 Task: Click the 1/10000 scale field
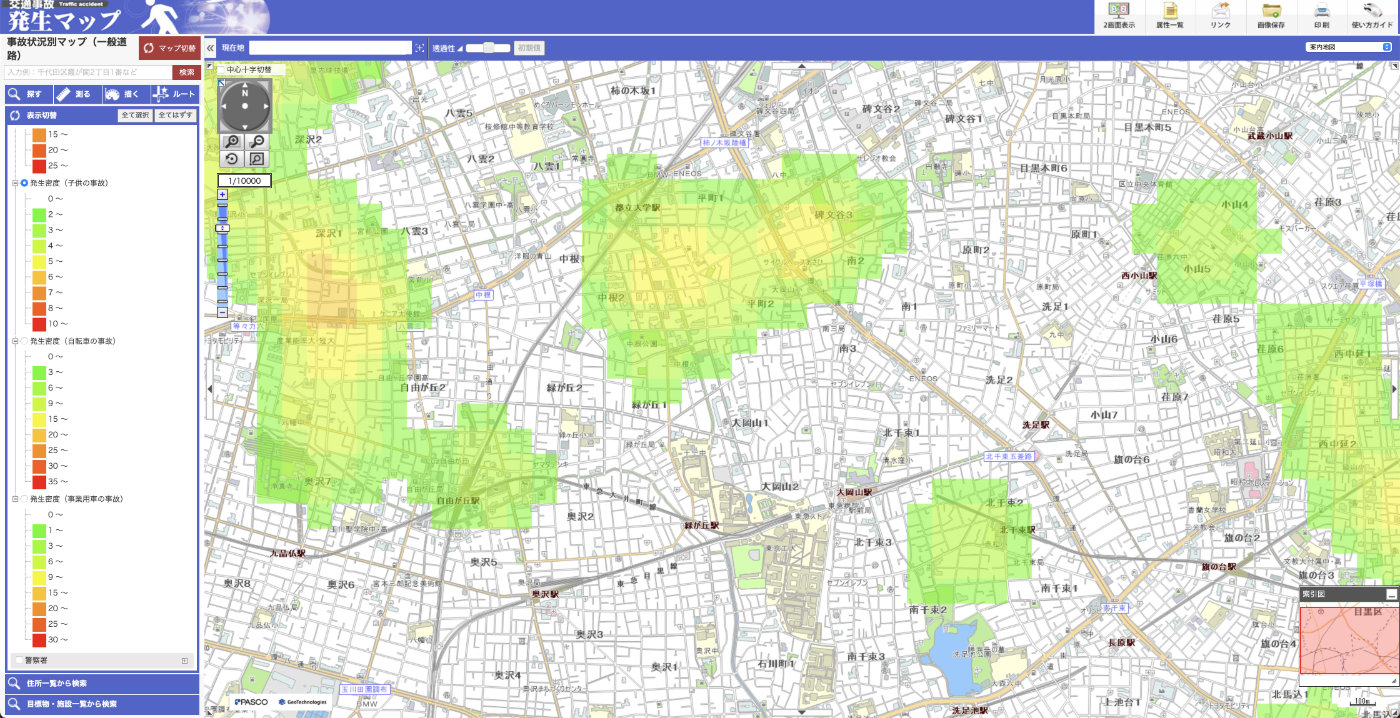tap(245, 181)
